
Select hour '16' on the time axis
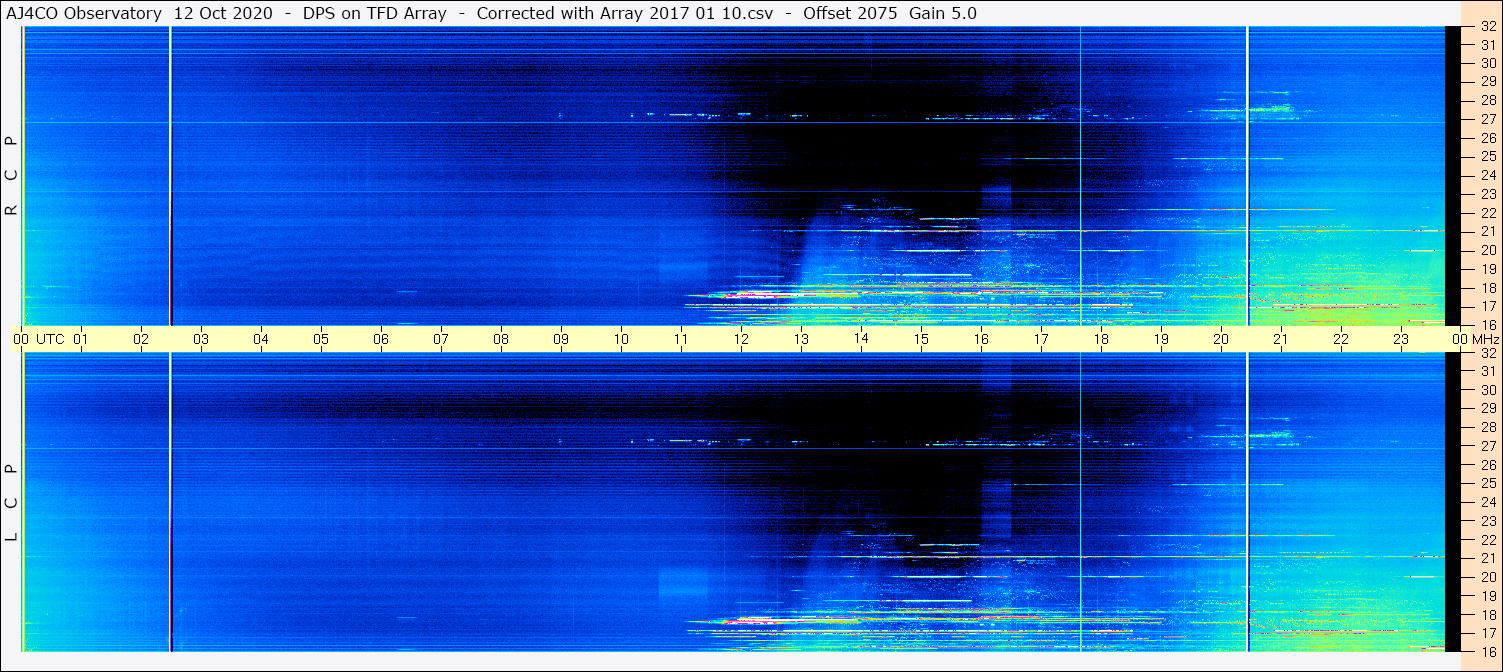click(x=981, y=339)
